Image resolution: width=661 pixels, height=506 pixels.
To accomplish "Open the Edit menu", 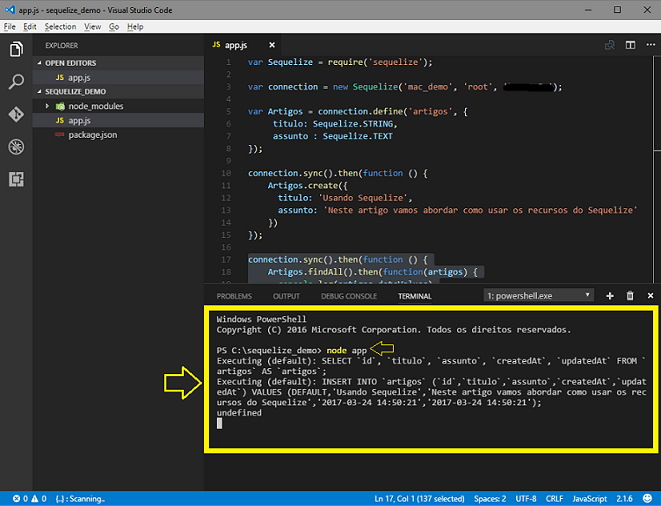I will (30, 27).
